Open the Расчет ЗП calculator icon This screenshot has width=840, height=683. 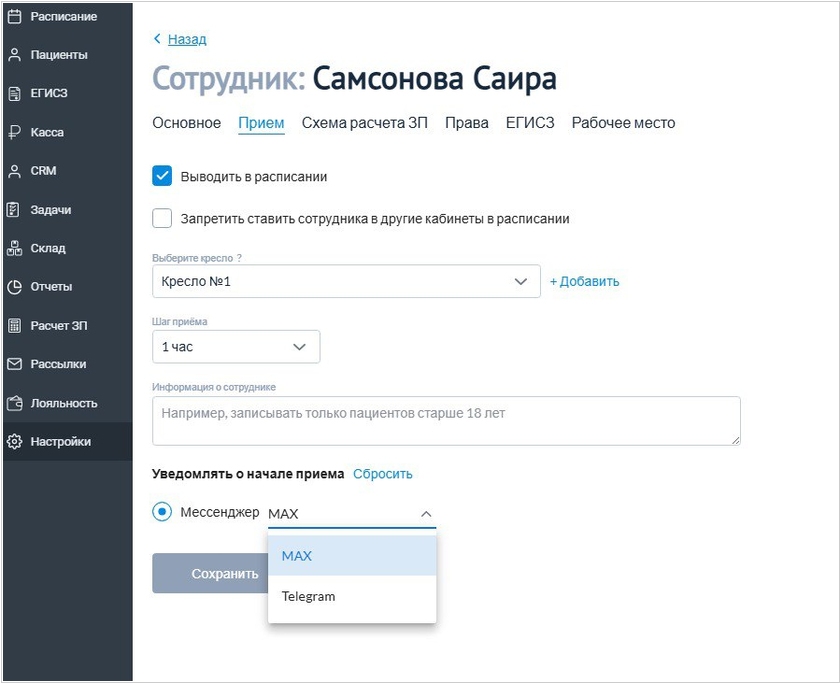click(14, 326)
